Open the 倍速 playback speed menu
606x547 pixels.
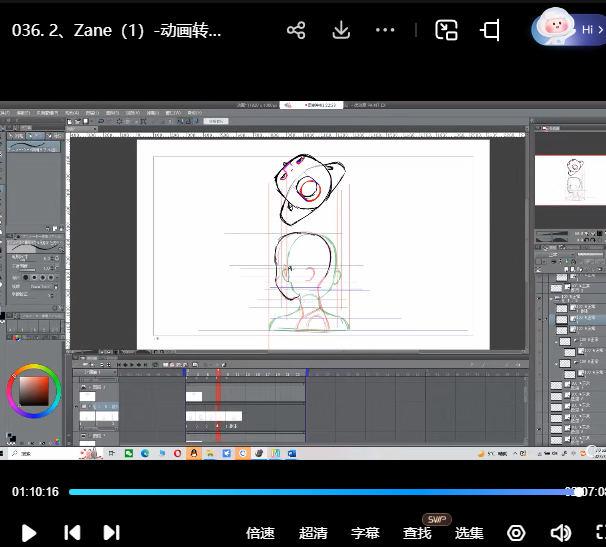point(261,533)
